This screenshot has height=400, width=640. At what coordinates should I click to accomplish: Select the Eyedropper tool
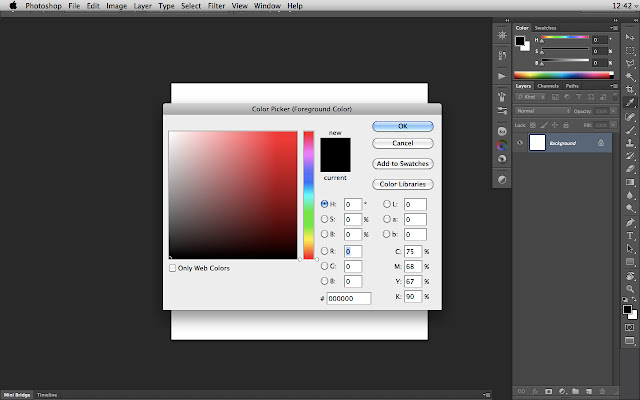tap(630, 103)
